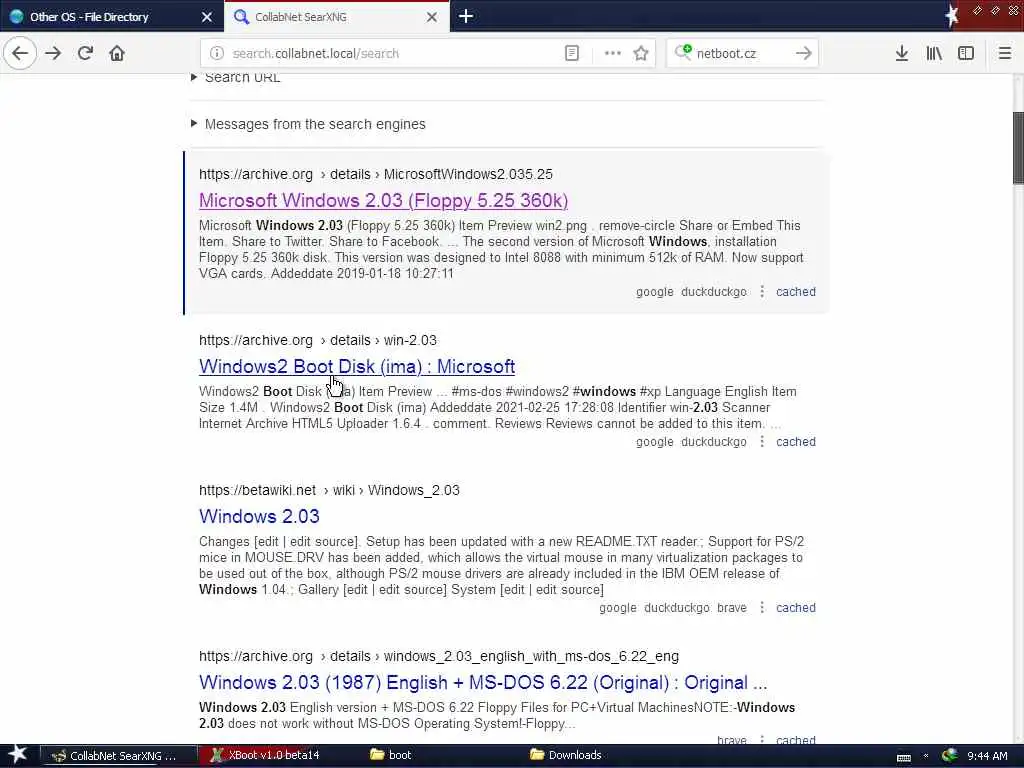Click the keyboard icon in the system tray

tap(904, 757)
